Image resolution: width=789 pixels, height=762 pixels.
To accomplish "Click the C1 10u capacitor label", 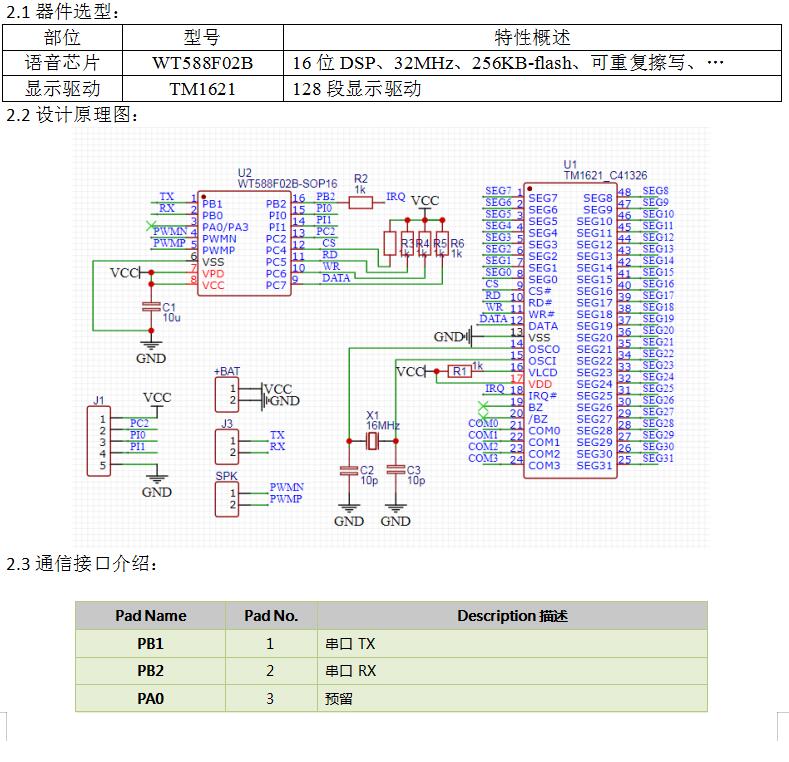I will pyautogui.click(x=171, y=312).
